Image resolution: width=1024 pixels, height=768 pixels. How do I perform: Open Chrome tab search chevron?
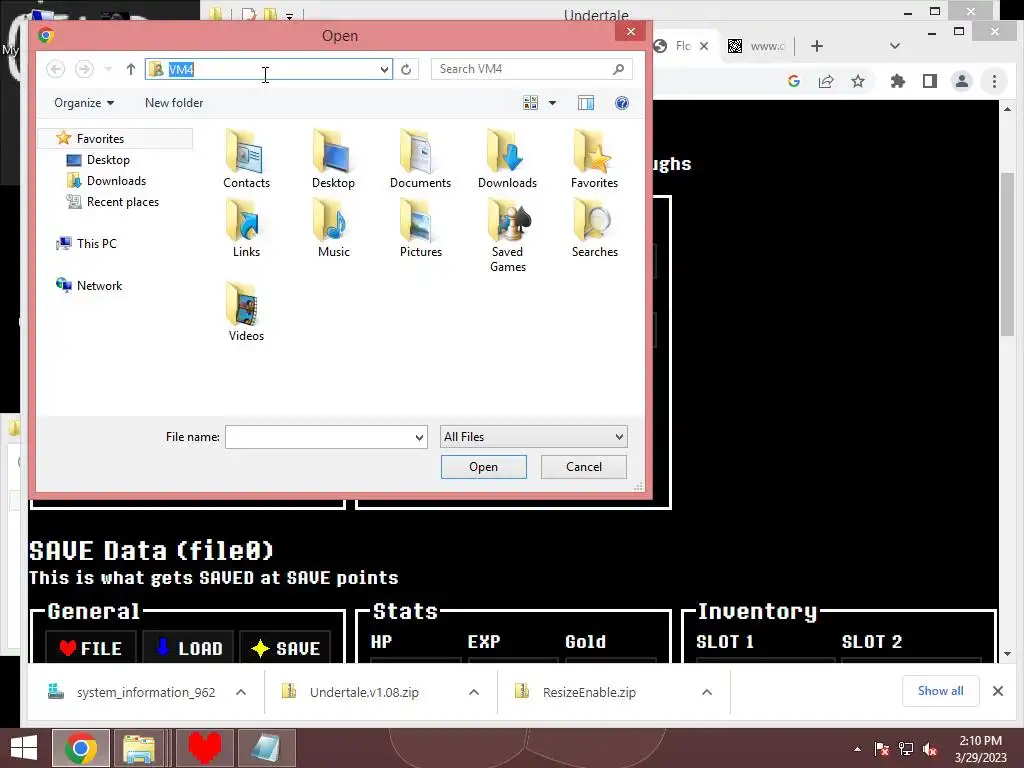tap(895, 46)
